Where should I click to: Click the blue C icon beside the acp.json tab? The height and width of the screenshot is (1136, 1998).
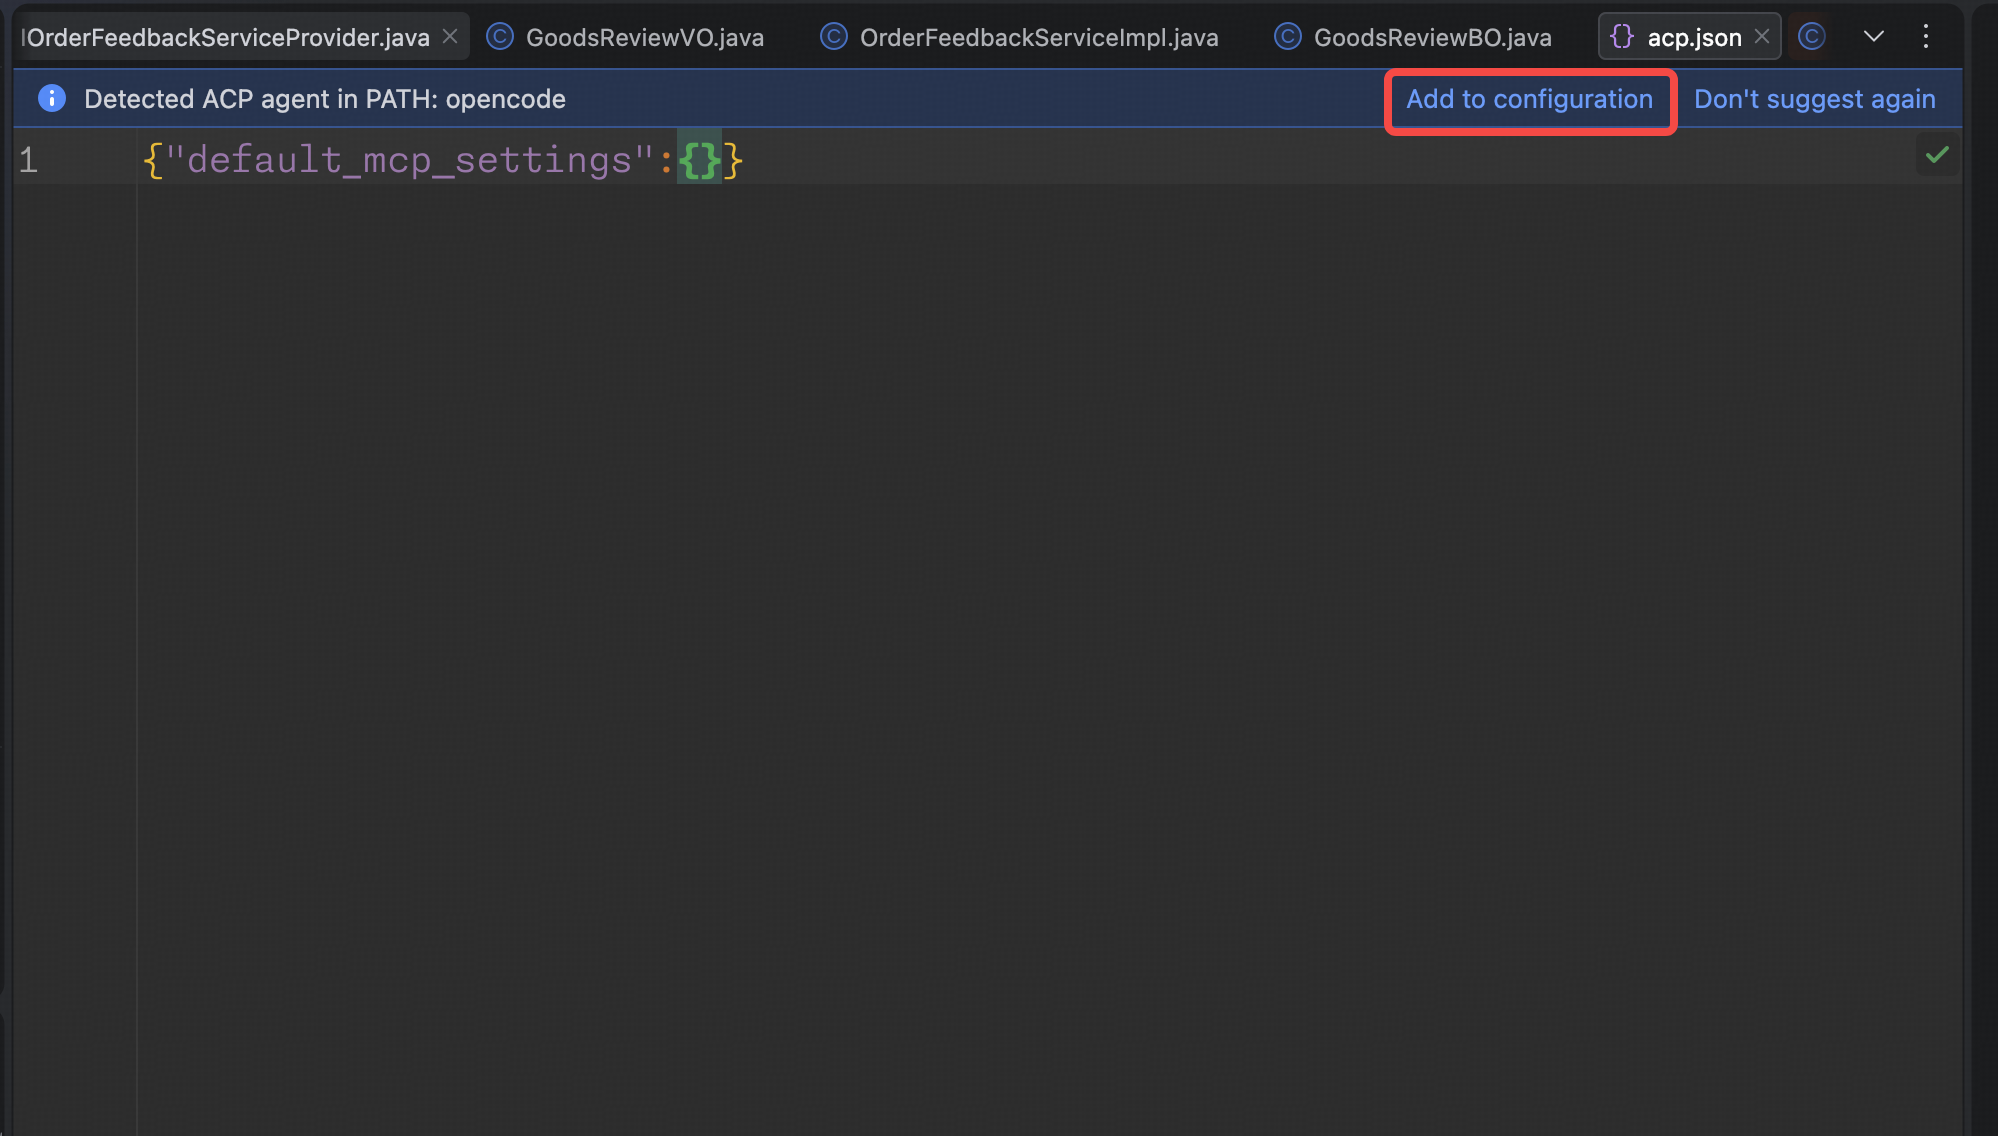tap(1812, 36)
